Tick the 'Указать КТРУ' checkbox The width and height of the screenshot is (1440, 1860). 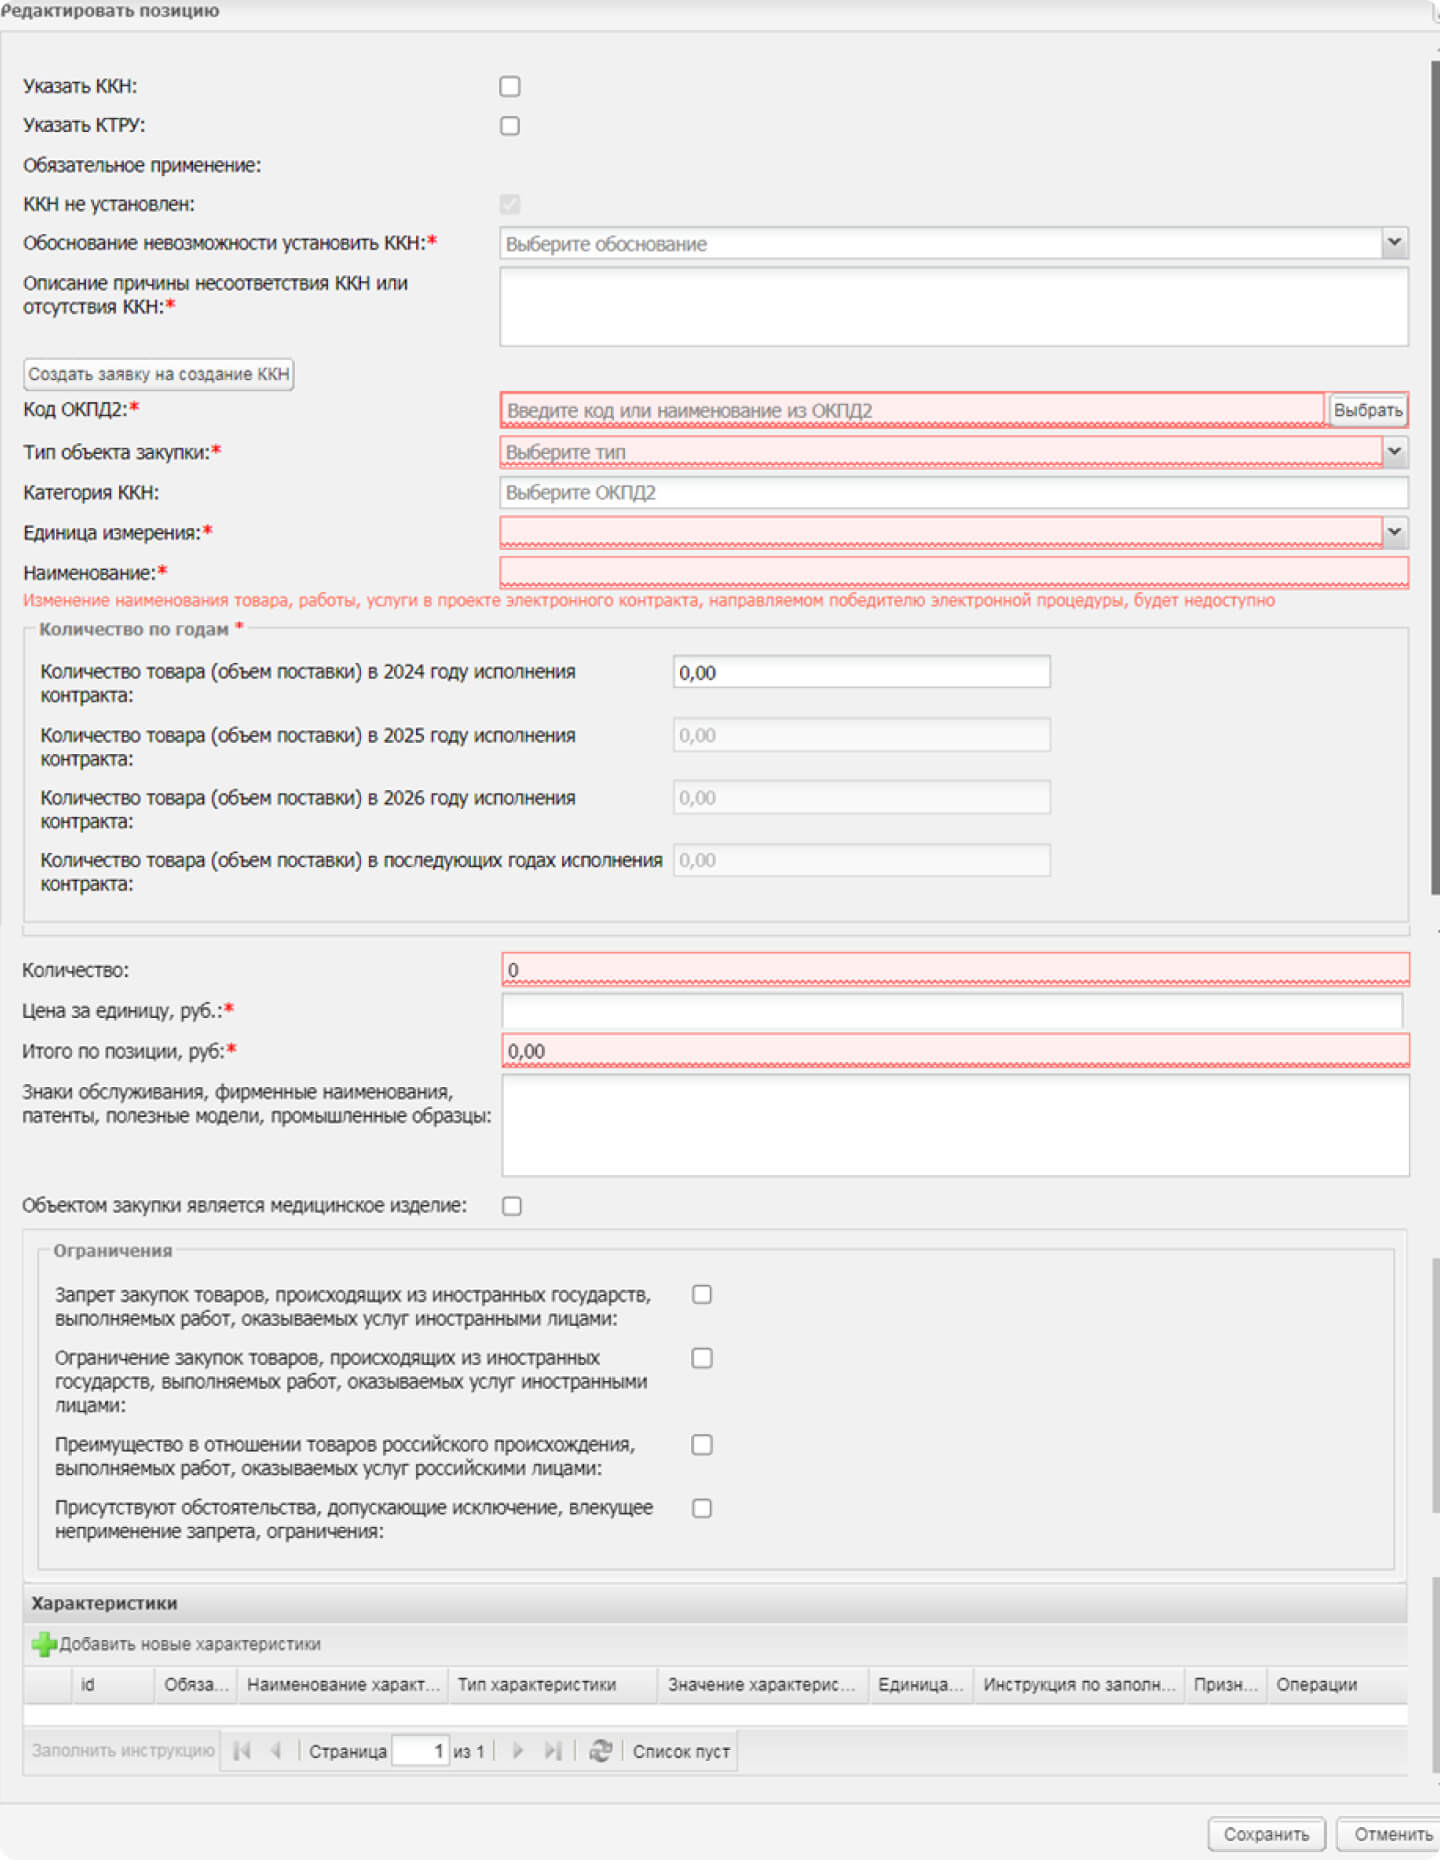[x=510, y=125]
